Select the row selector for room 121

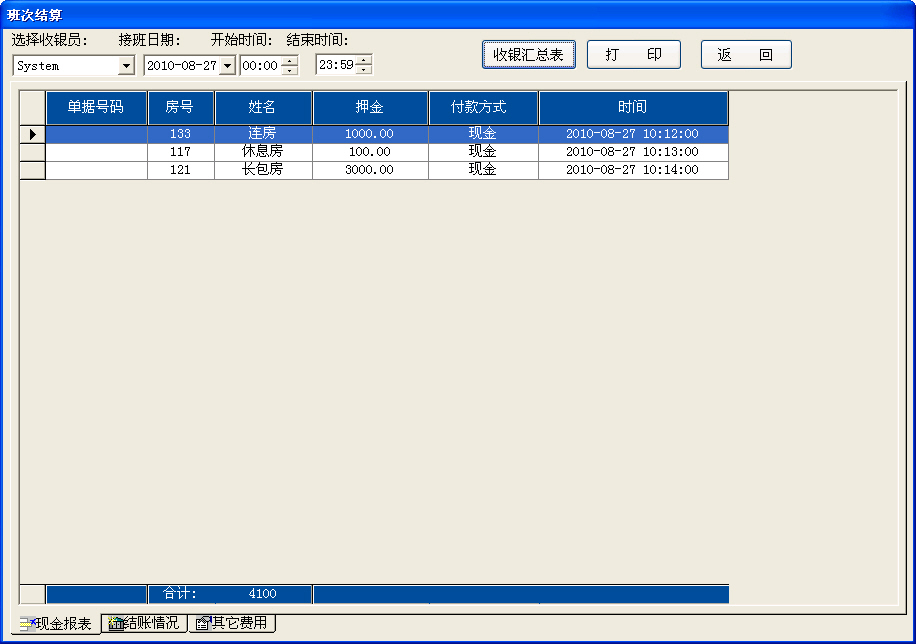33,170
